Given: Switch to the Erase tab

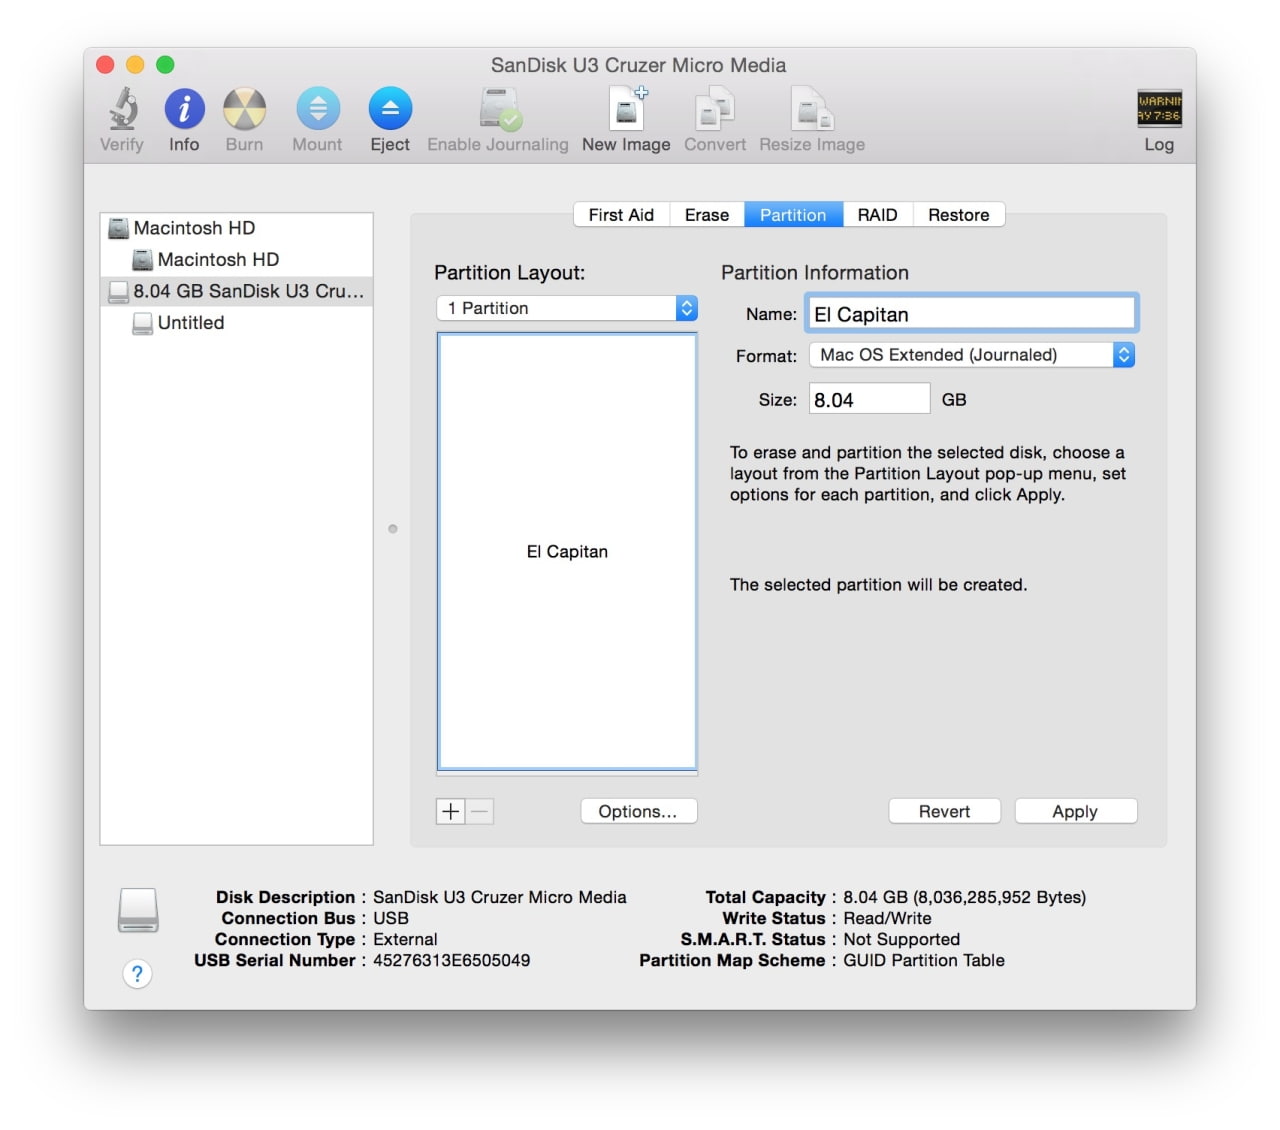Looking at the screenshot, I should tap(706, 215).
